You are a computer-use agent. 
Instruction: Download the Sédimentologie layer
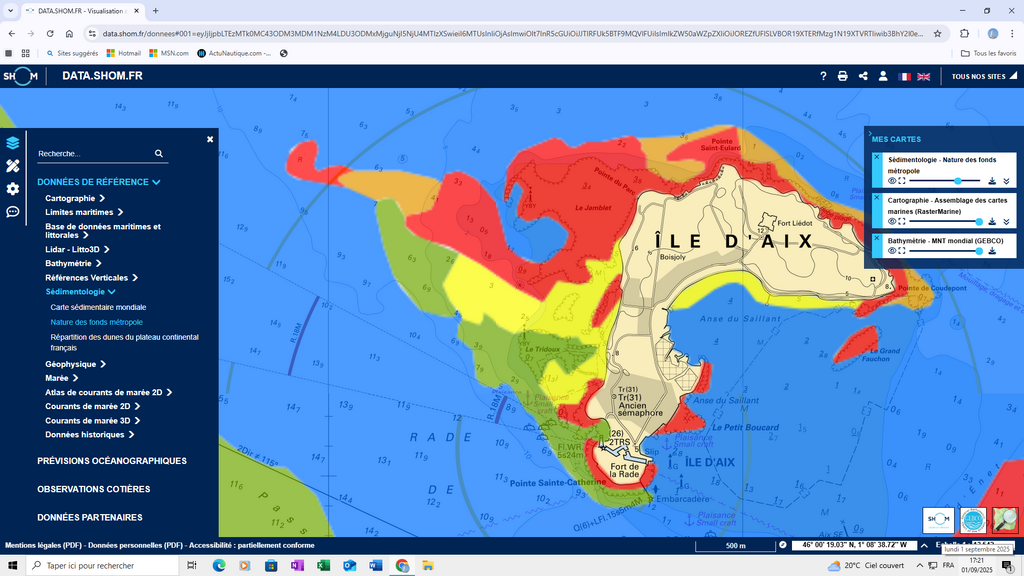(x=992, y=181)
